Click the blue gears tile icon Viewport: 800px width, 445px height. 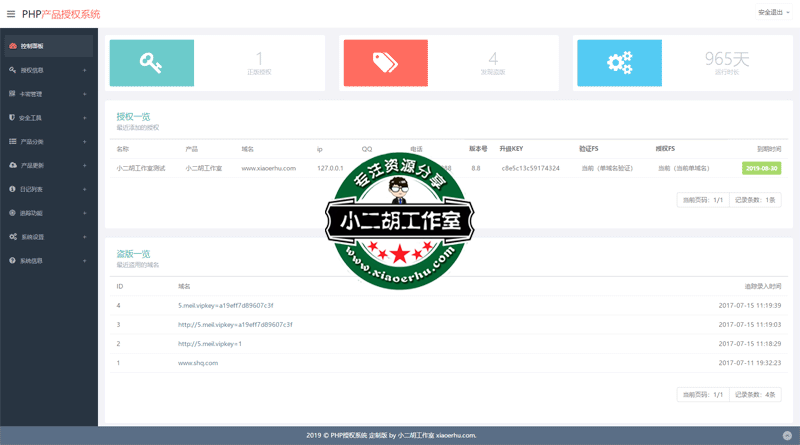(x=619, y=63)
